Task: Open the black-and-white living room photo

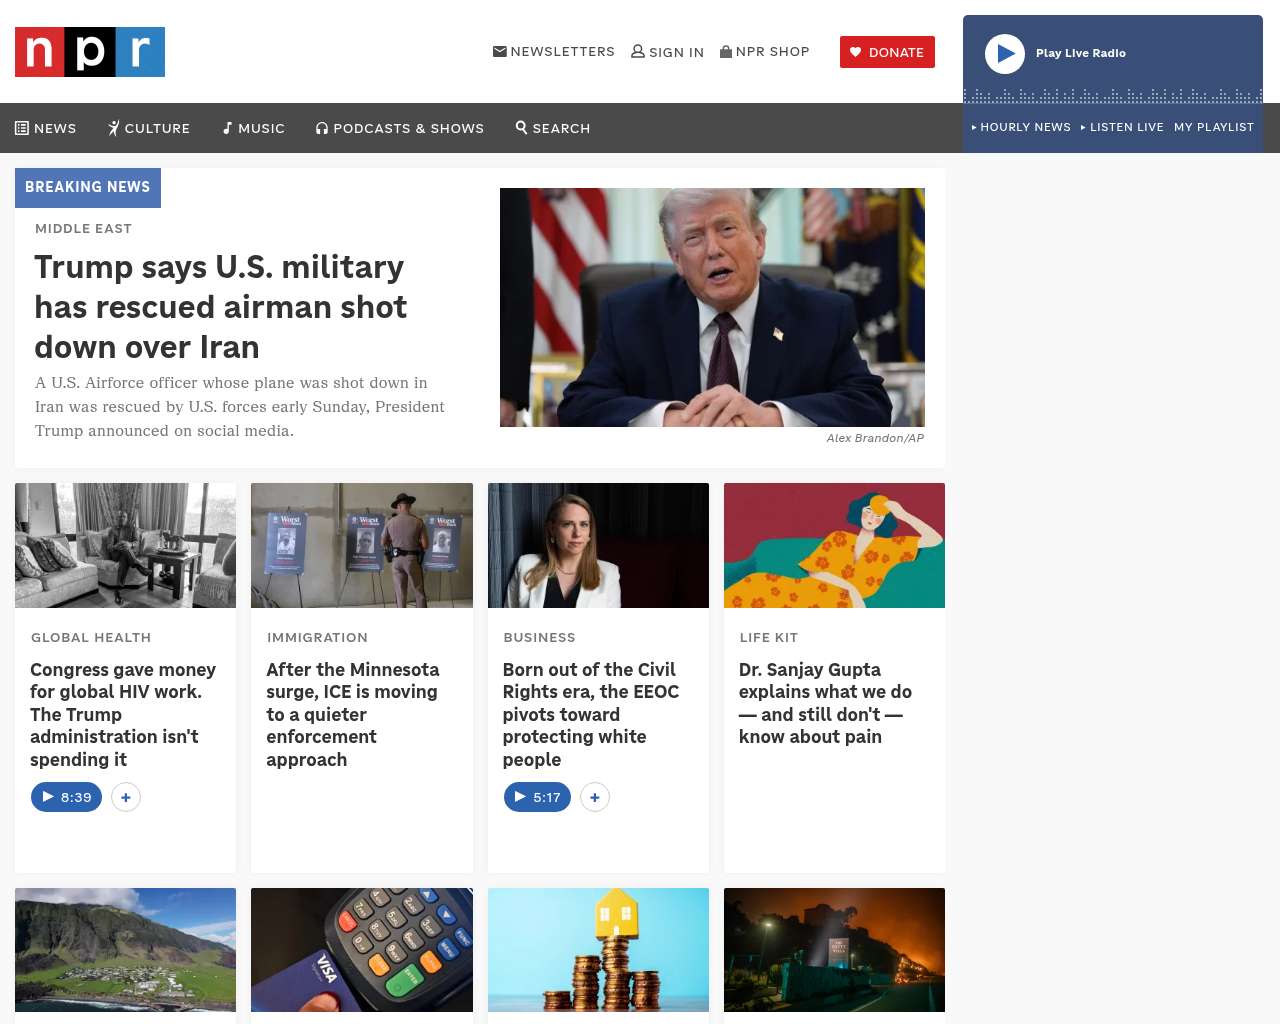Action: (126, 545)
